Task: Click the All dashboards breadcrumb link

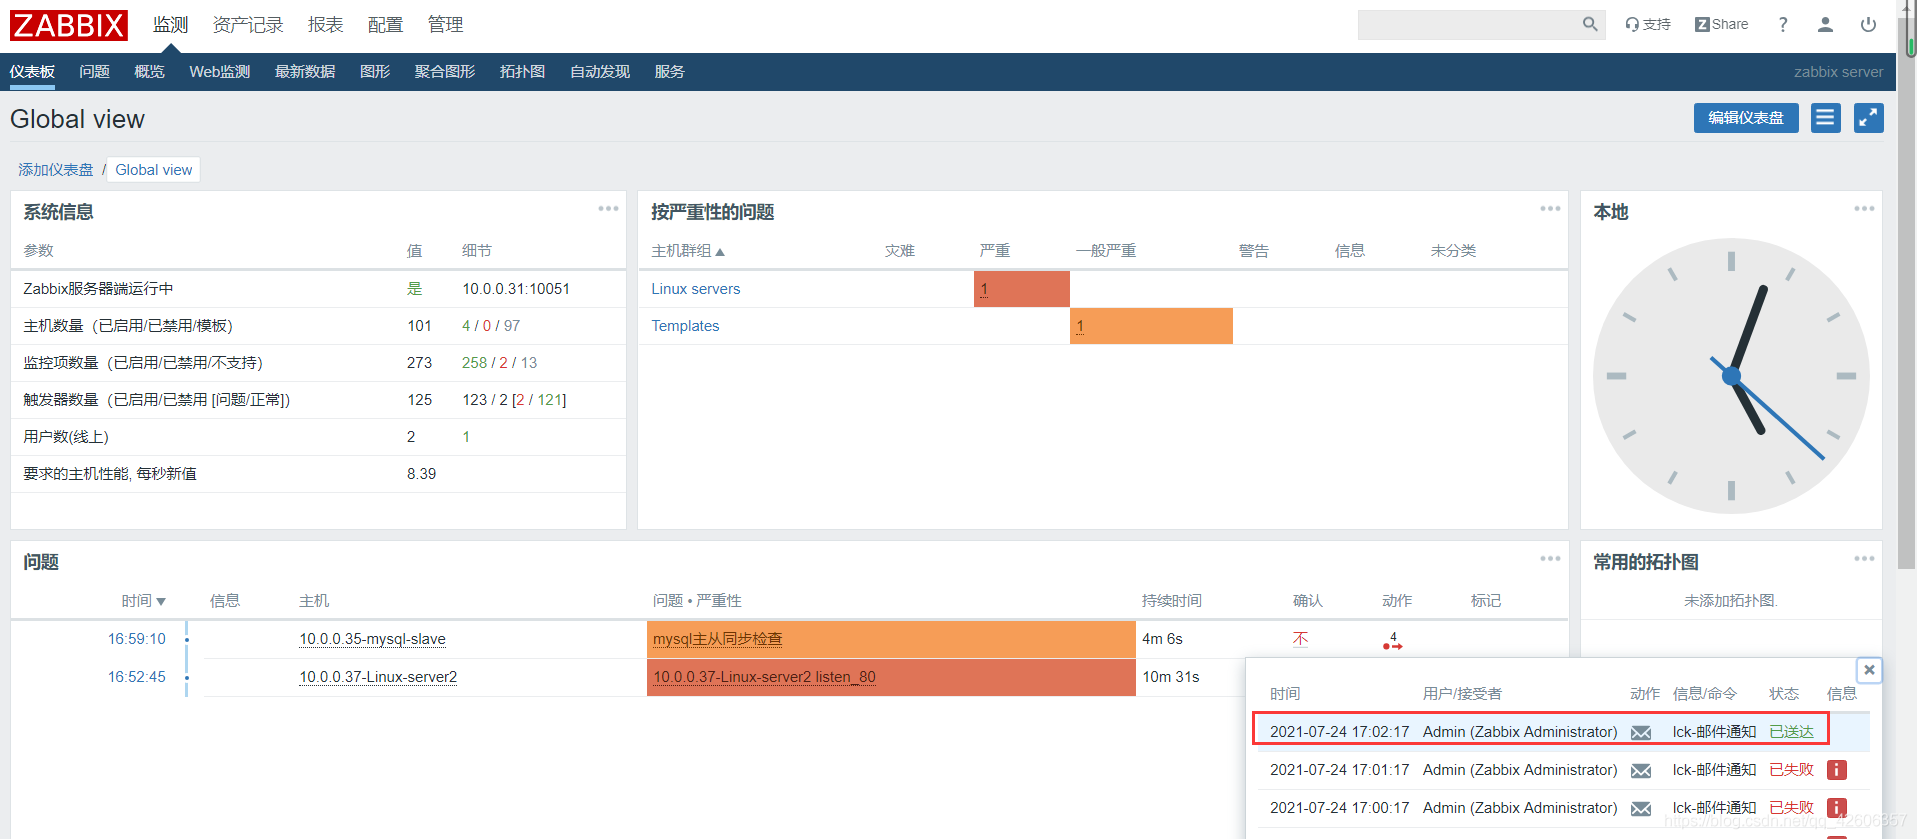Action: coord(55,170)
